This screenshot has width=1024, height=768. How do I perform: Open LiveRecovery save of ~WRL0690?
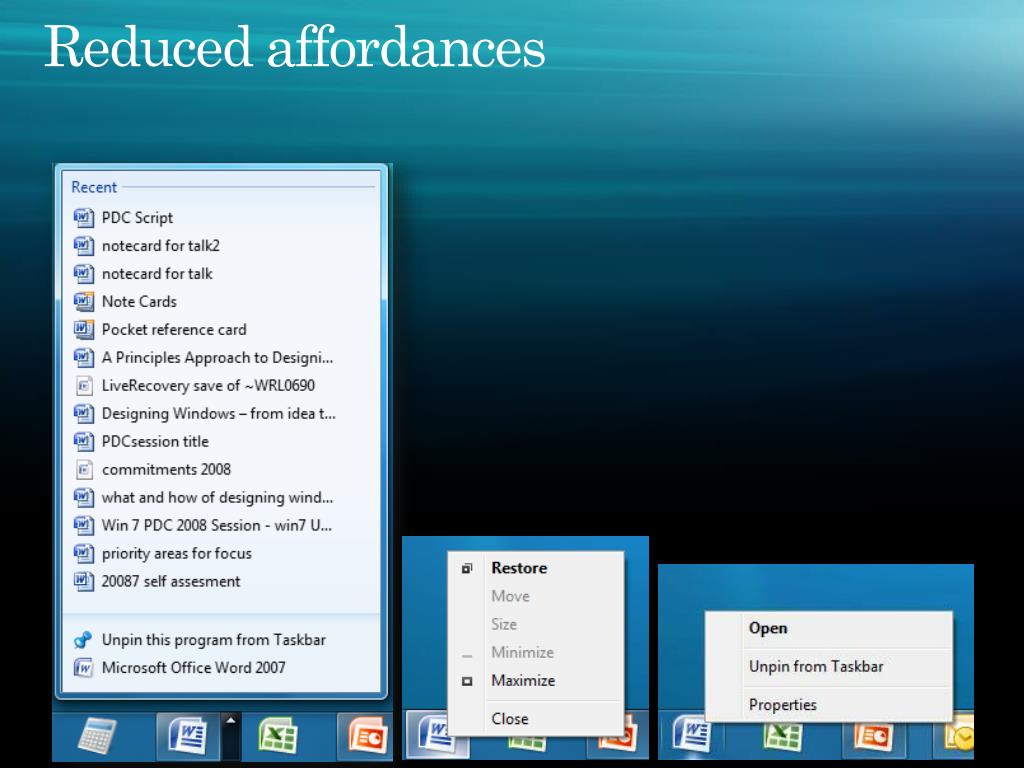tap(221, 385)
